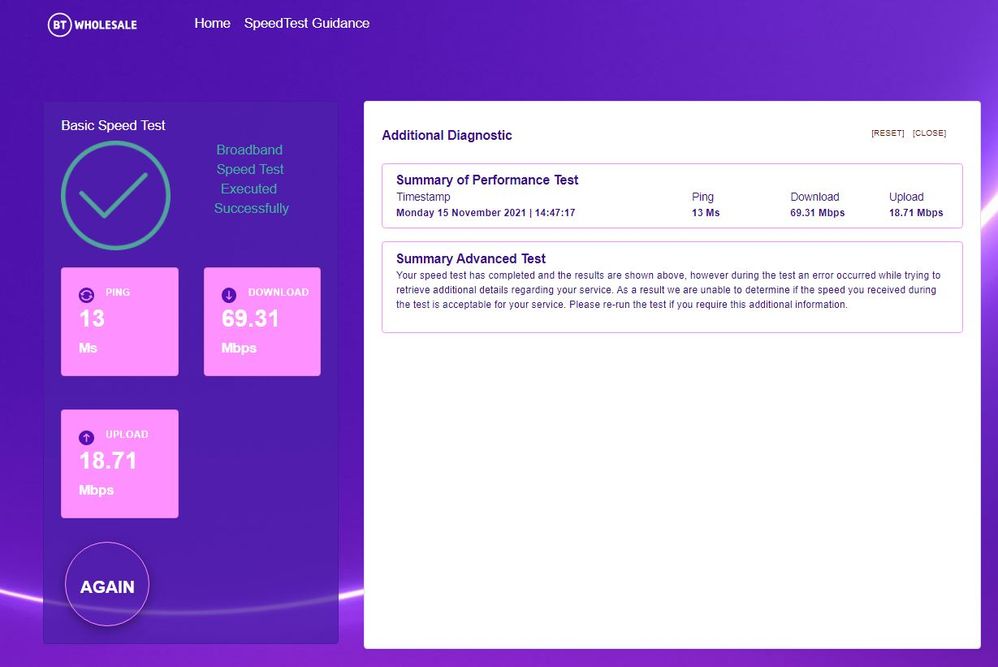Close the Additional Diagnostic panel
Viewport: 998px width, 667px height.
tap(929, 133)
